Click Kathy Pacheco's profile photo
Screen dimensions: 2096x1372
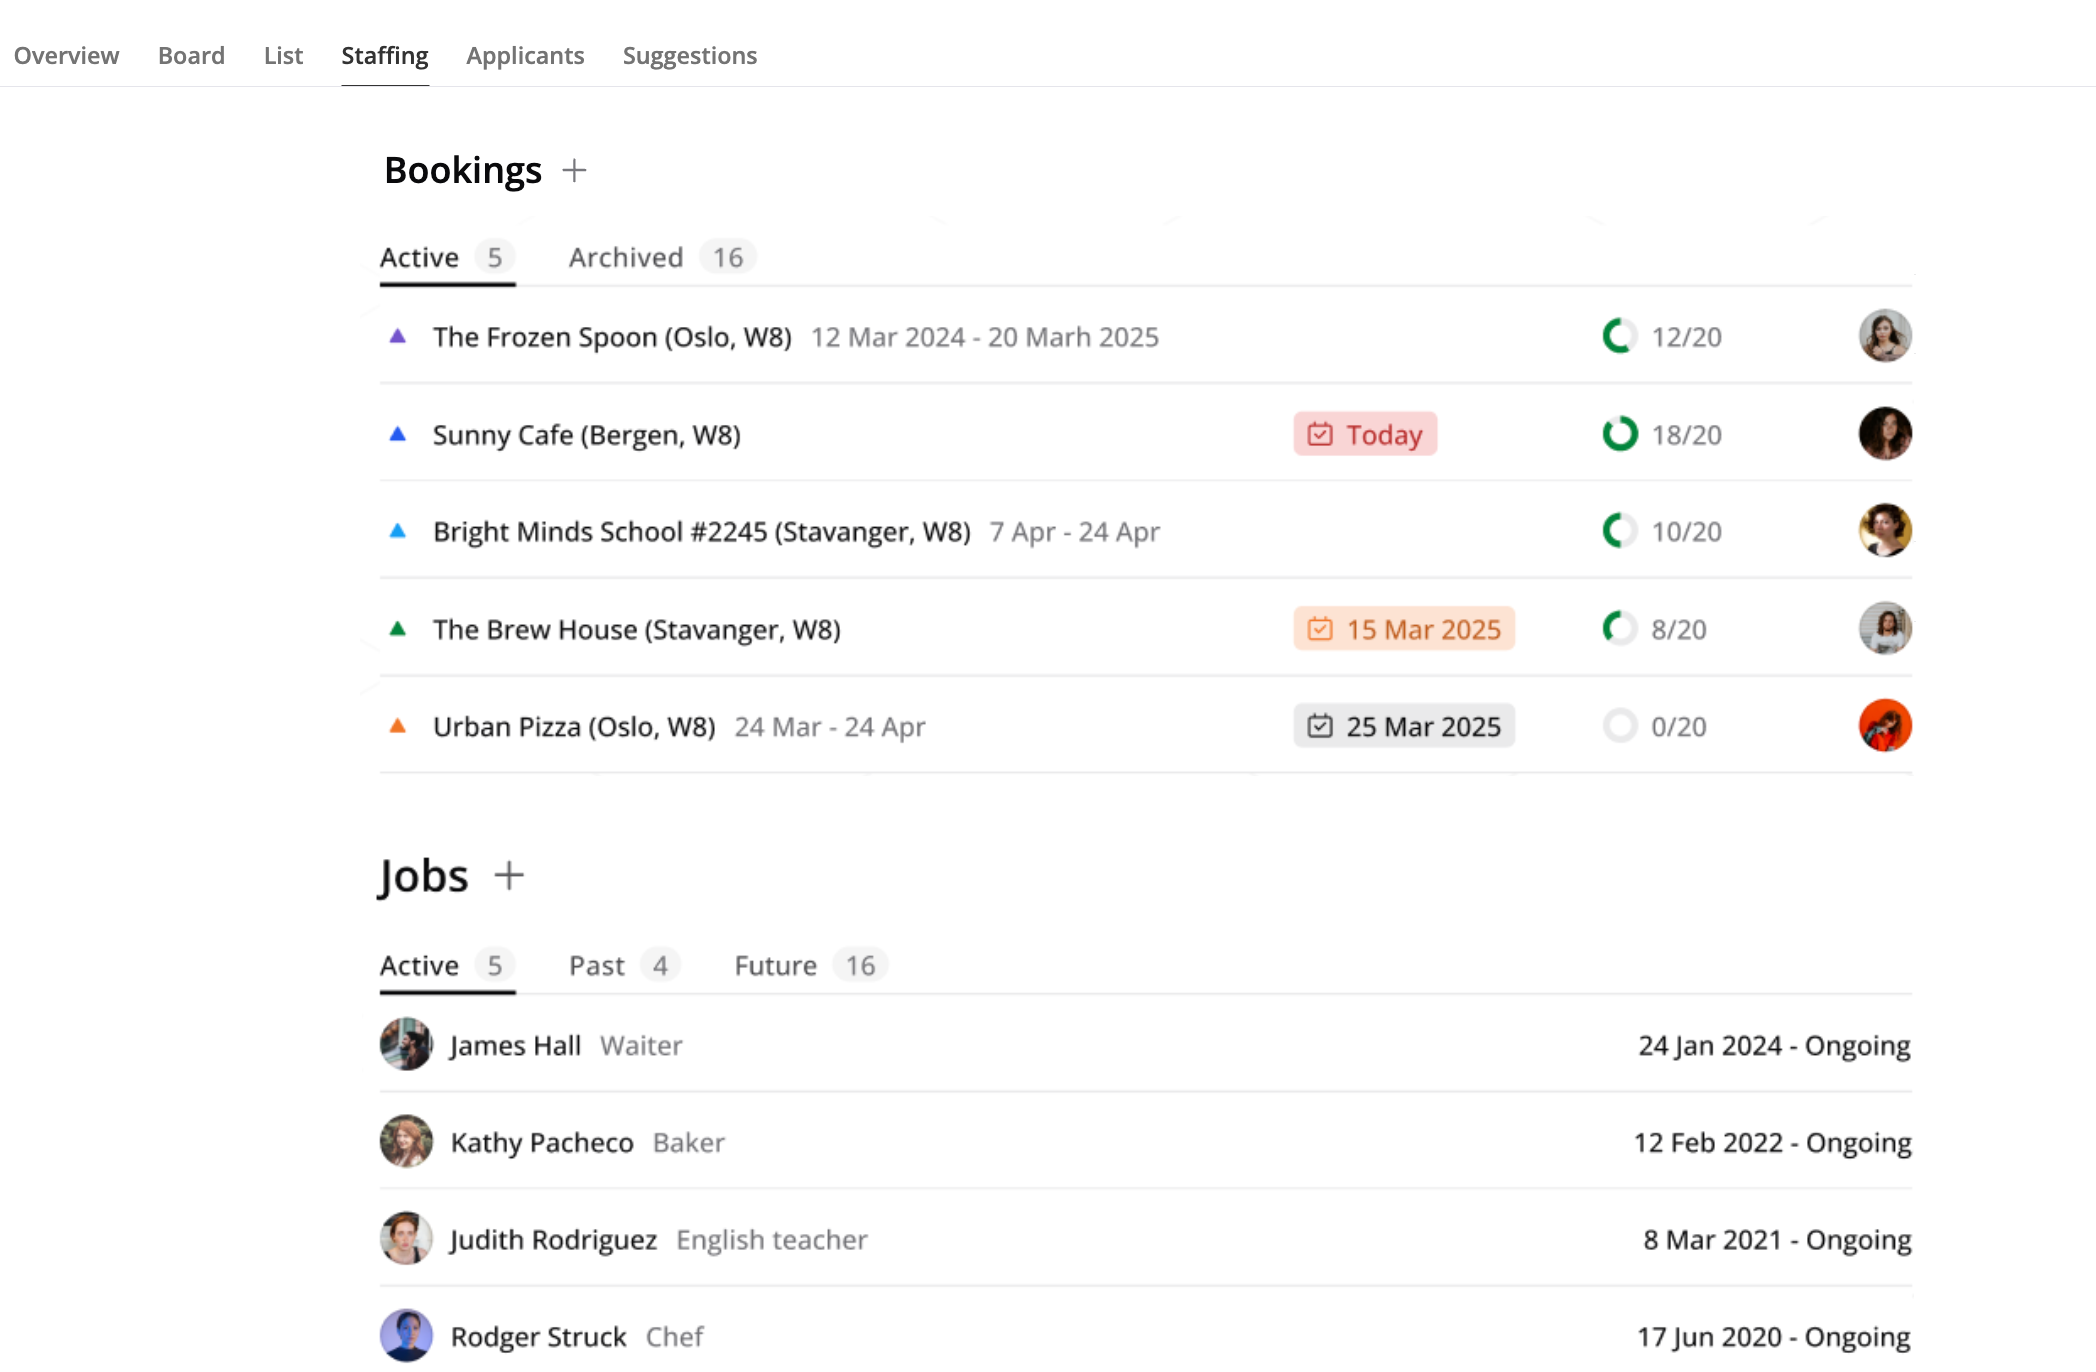pos(406,1142)
